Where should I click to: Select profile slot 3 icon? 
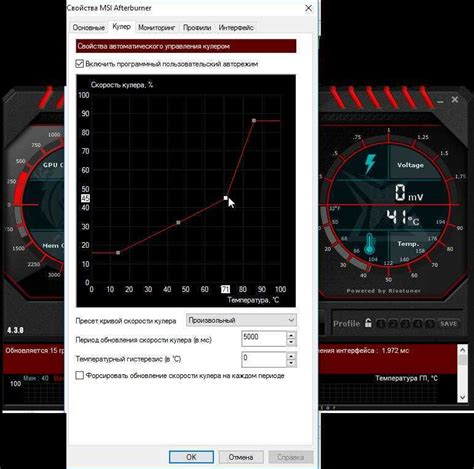click(x=405, y=323)
